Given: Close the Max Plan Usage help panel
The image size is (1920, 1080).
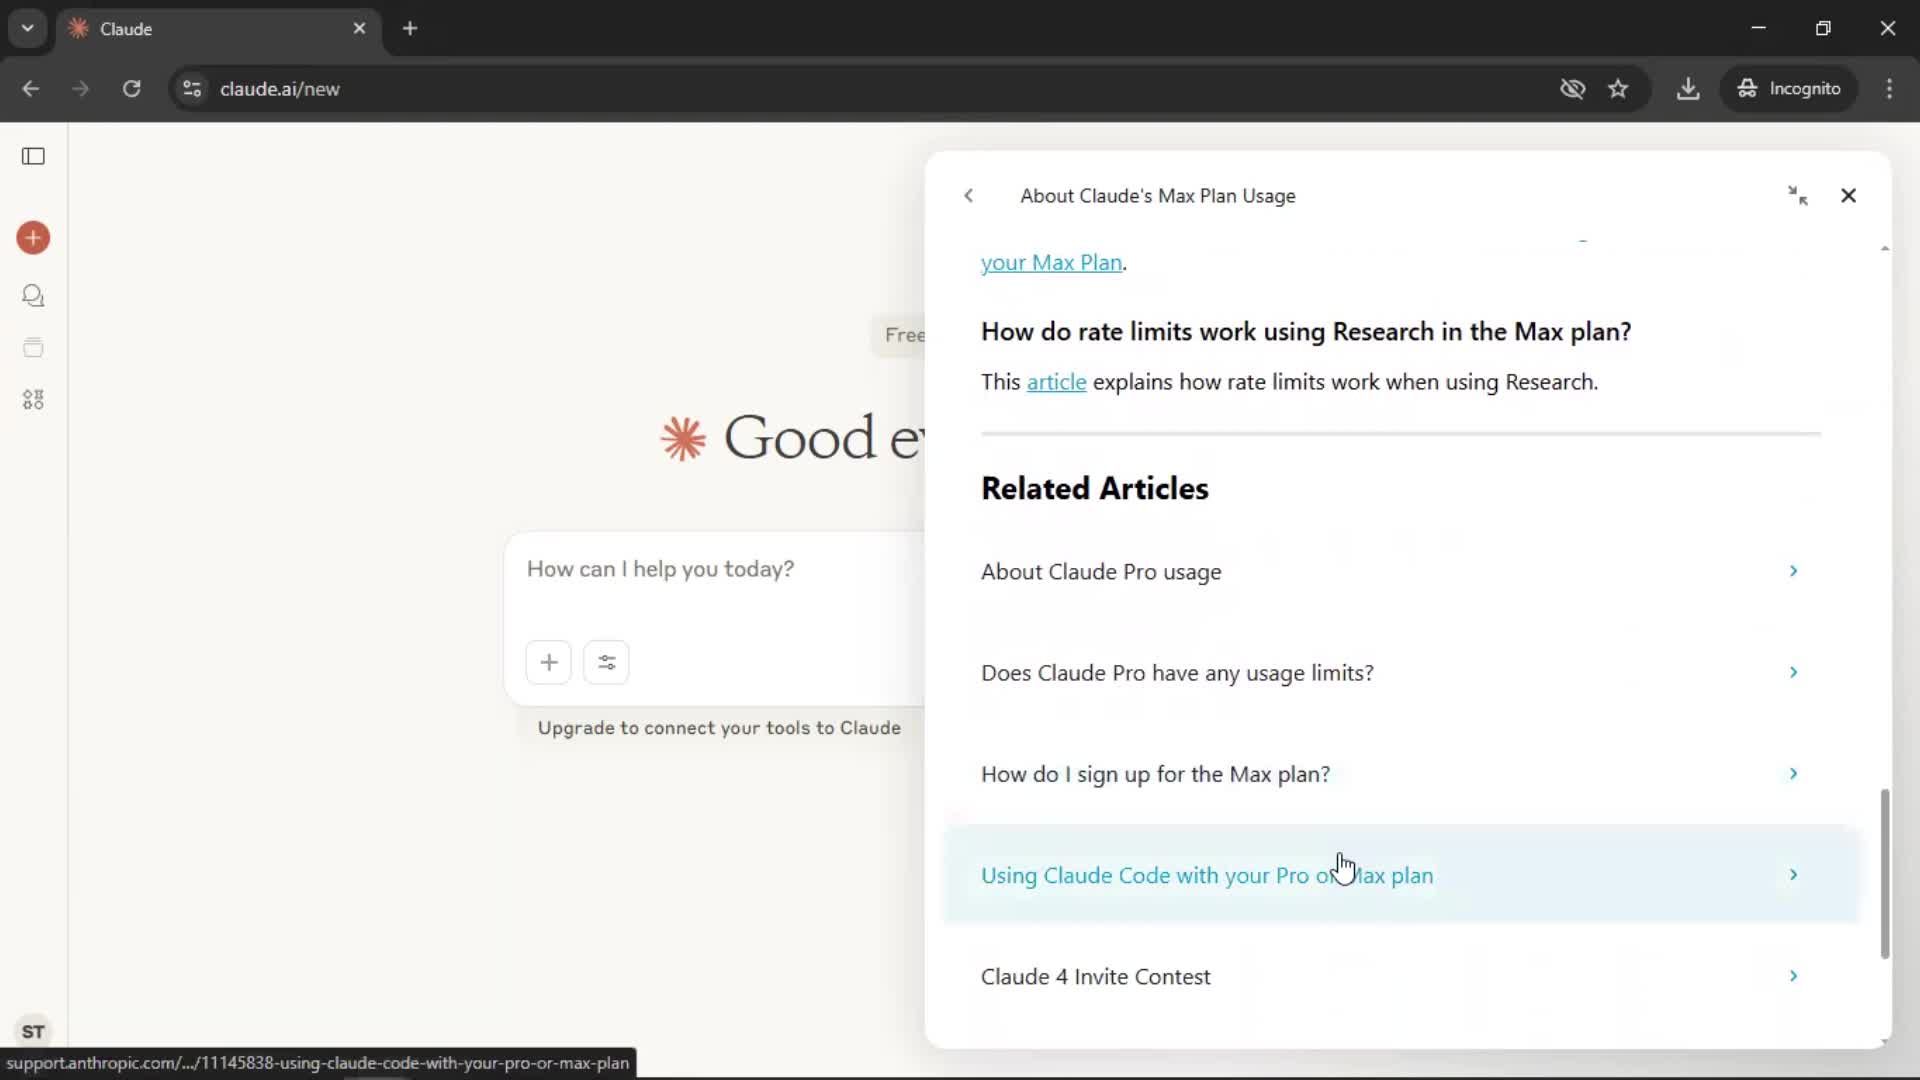Looking at the screenshot, I should click(x=1848, y=196).
